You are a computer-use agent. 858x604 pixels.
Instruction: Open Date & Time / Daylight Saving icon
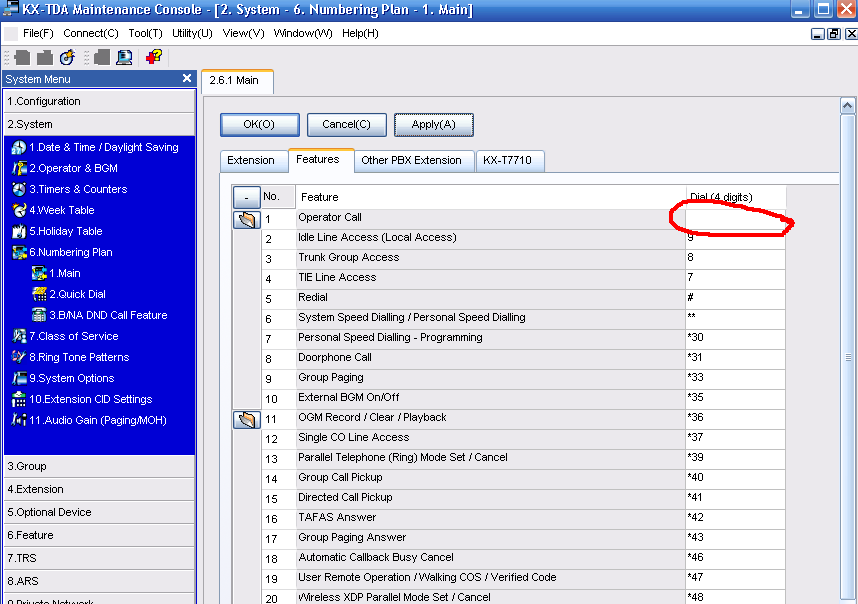coord(19,147)
